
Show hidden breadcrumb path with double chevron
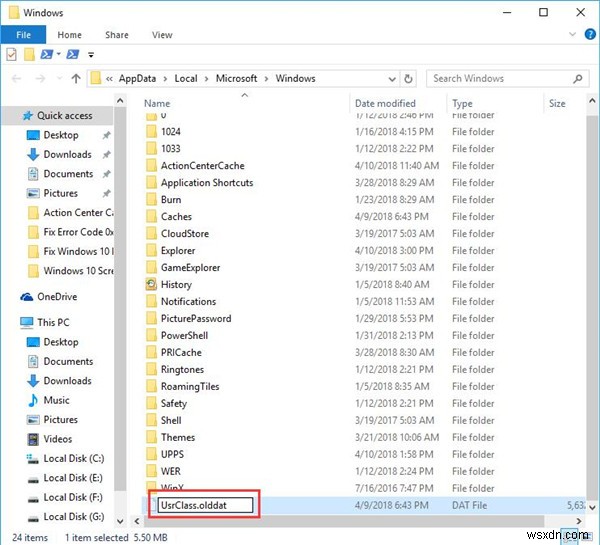coord(109,79)
